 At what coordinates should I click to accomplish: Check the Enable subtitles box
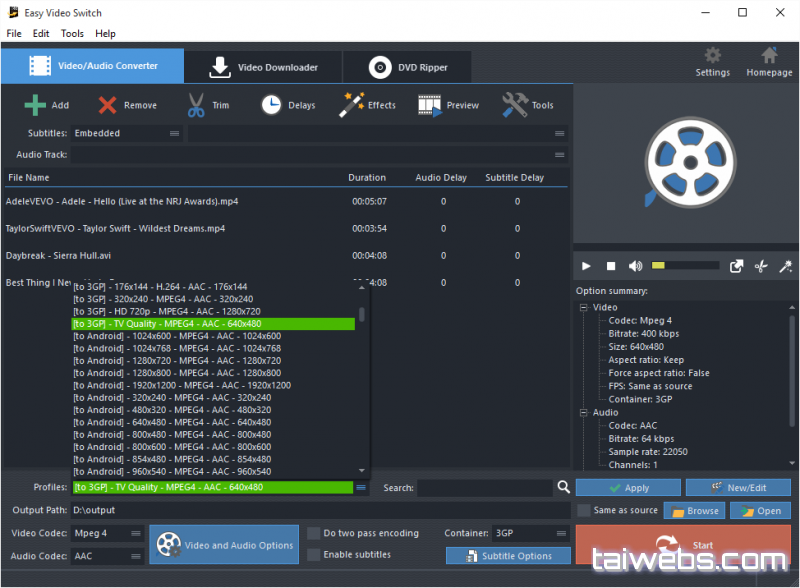[314, 554]
